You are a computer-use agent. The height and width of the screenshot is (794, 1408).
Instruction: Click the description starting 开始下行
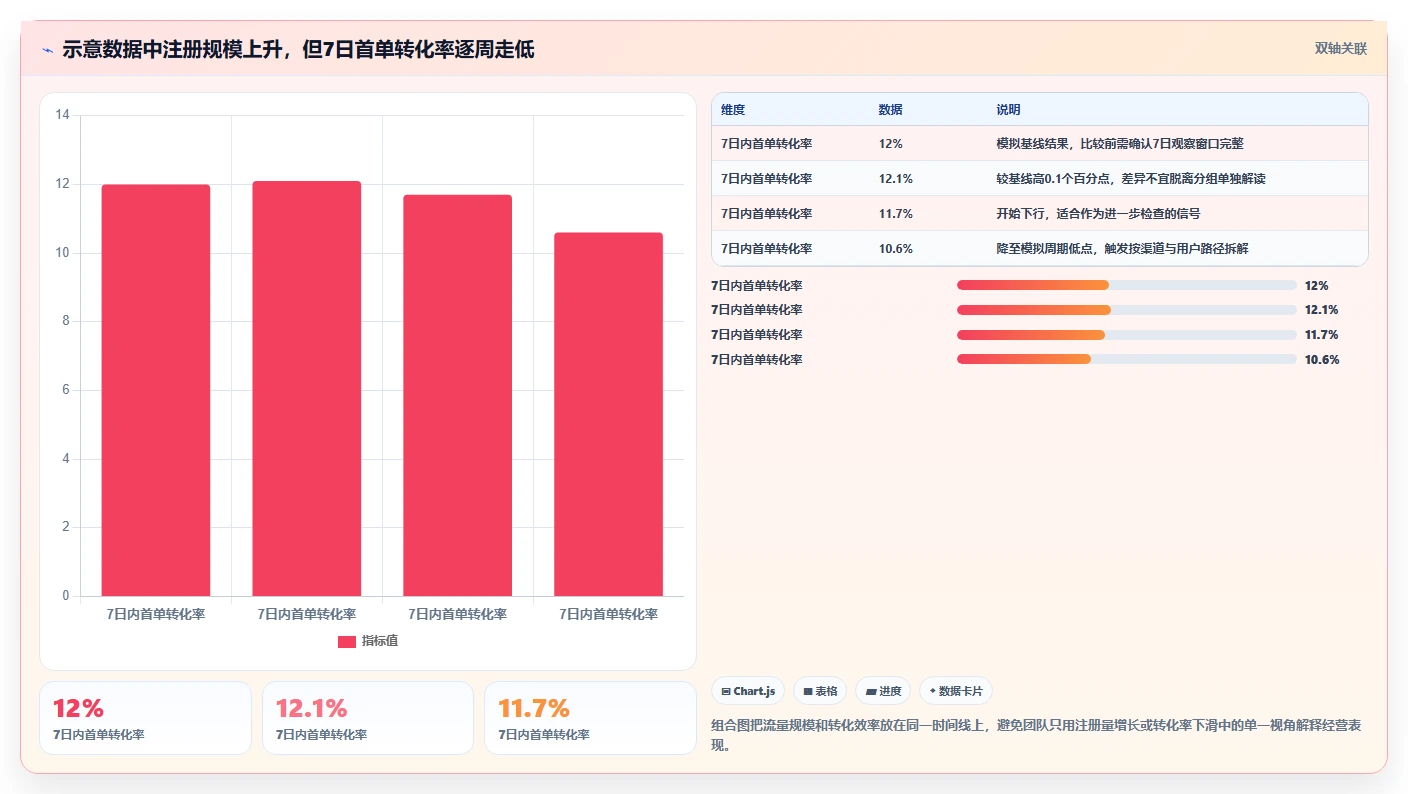pyautogui.click(x=1098, y=214)
